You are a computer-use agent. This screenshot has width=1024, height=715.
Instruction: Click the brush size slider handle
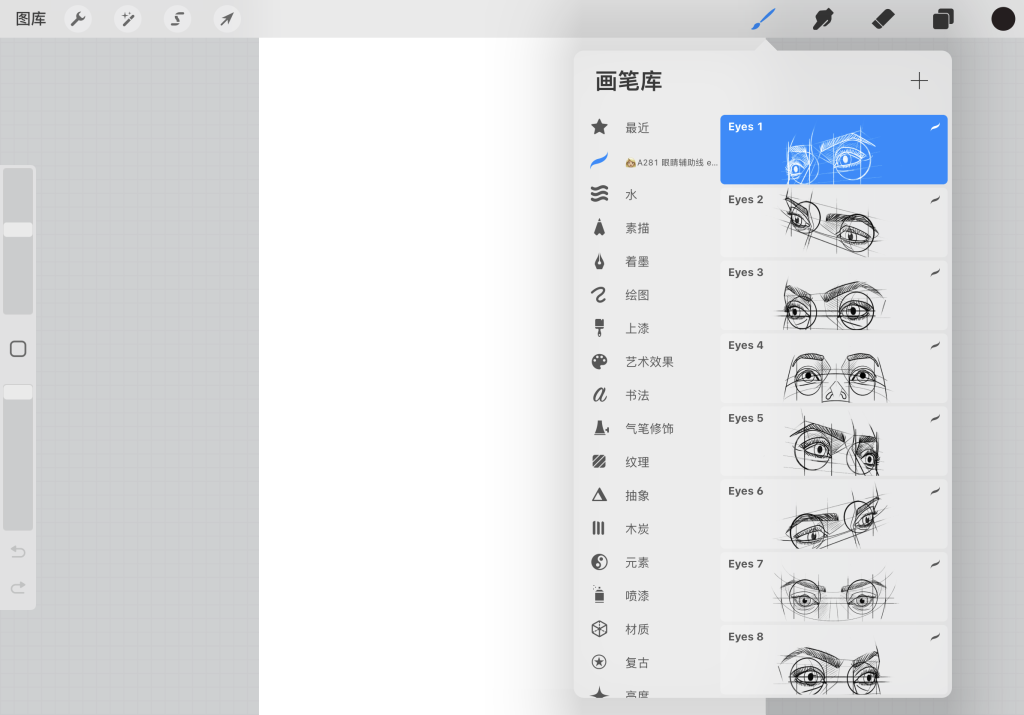(x=18, y=230)
